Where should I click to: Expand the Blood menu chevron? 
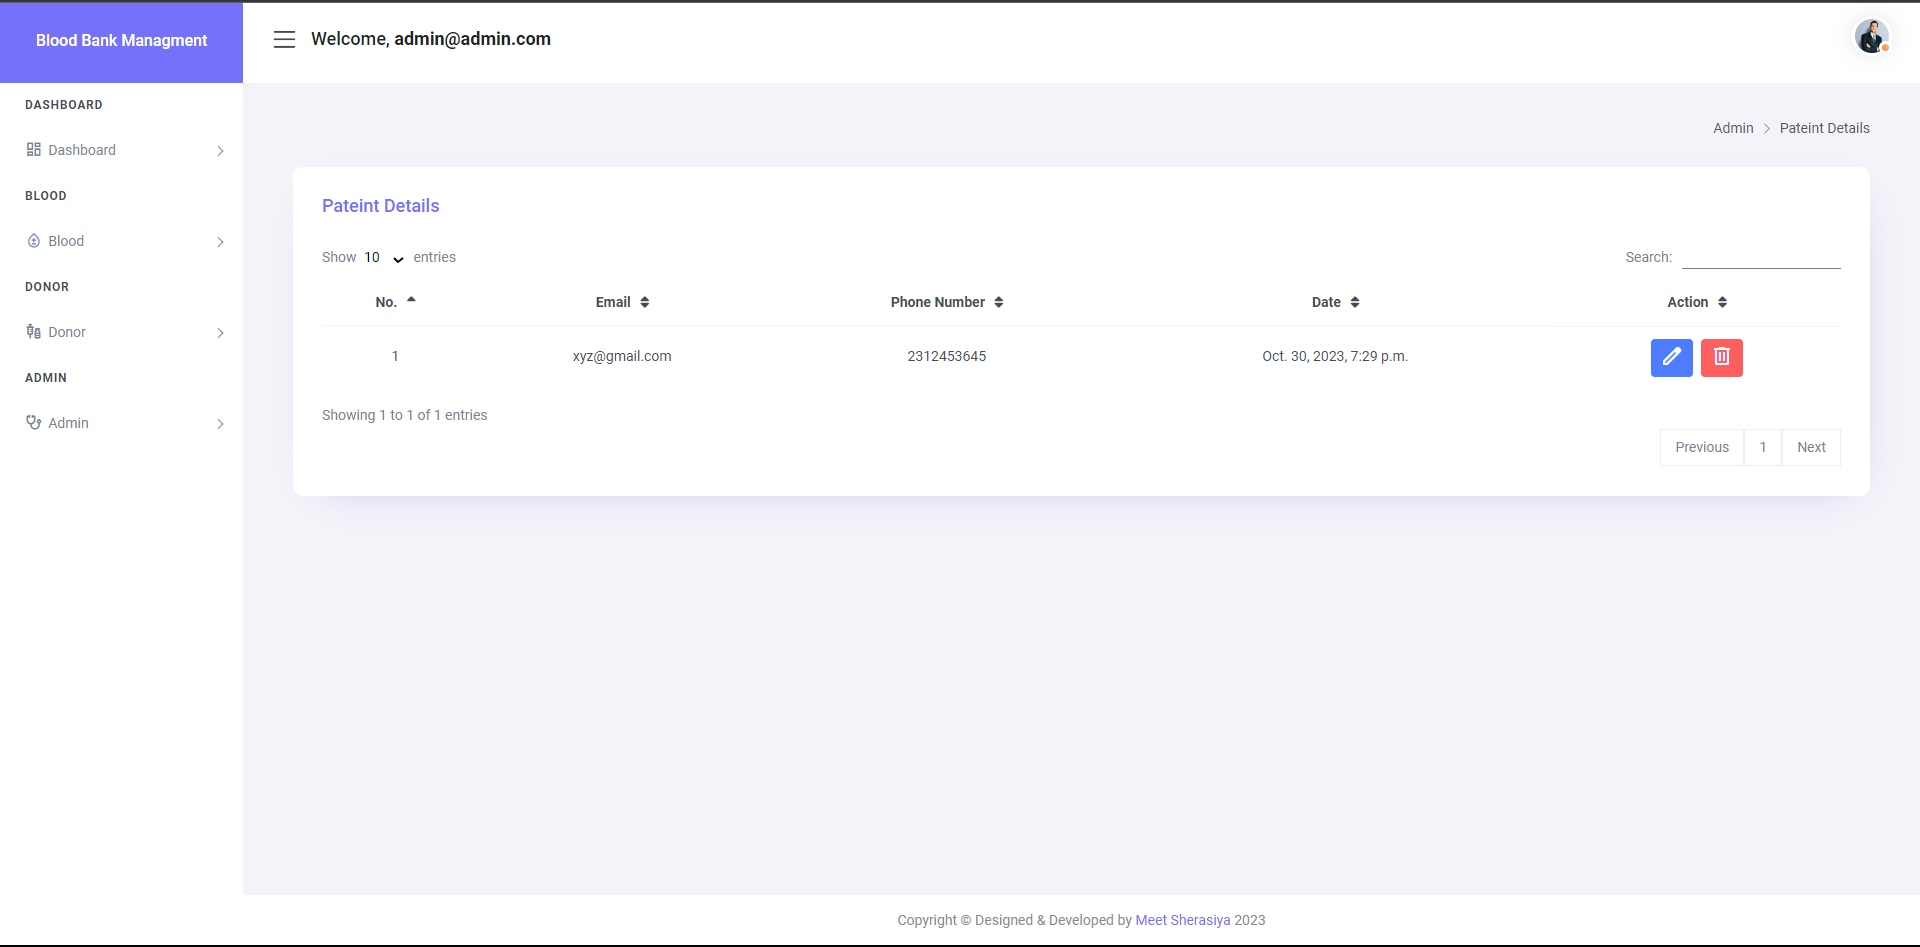click(x=220, y=242)
